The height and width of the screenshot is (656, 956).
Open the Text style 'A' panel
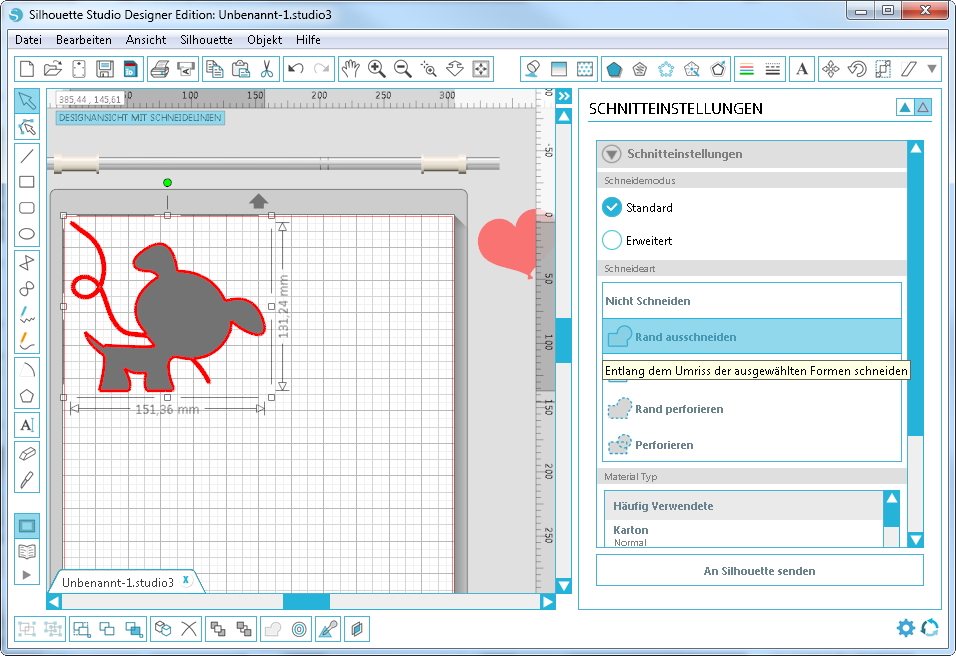tap(801, 69)
